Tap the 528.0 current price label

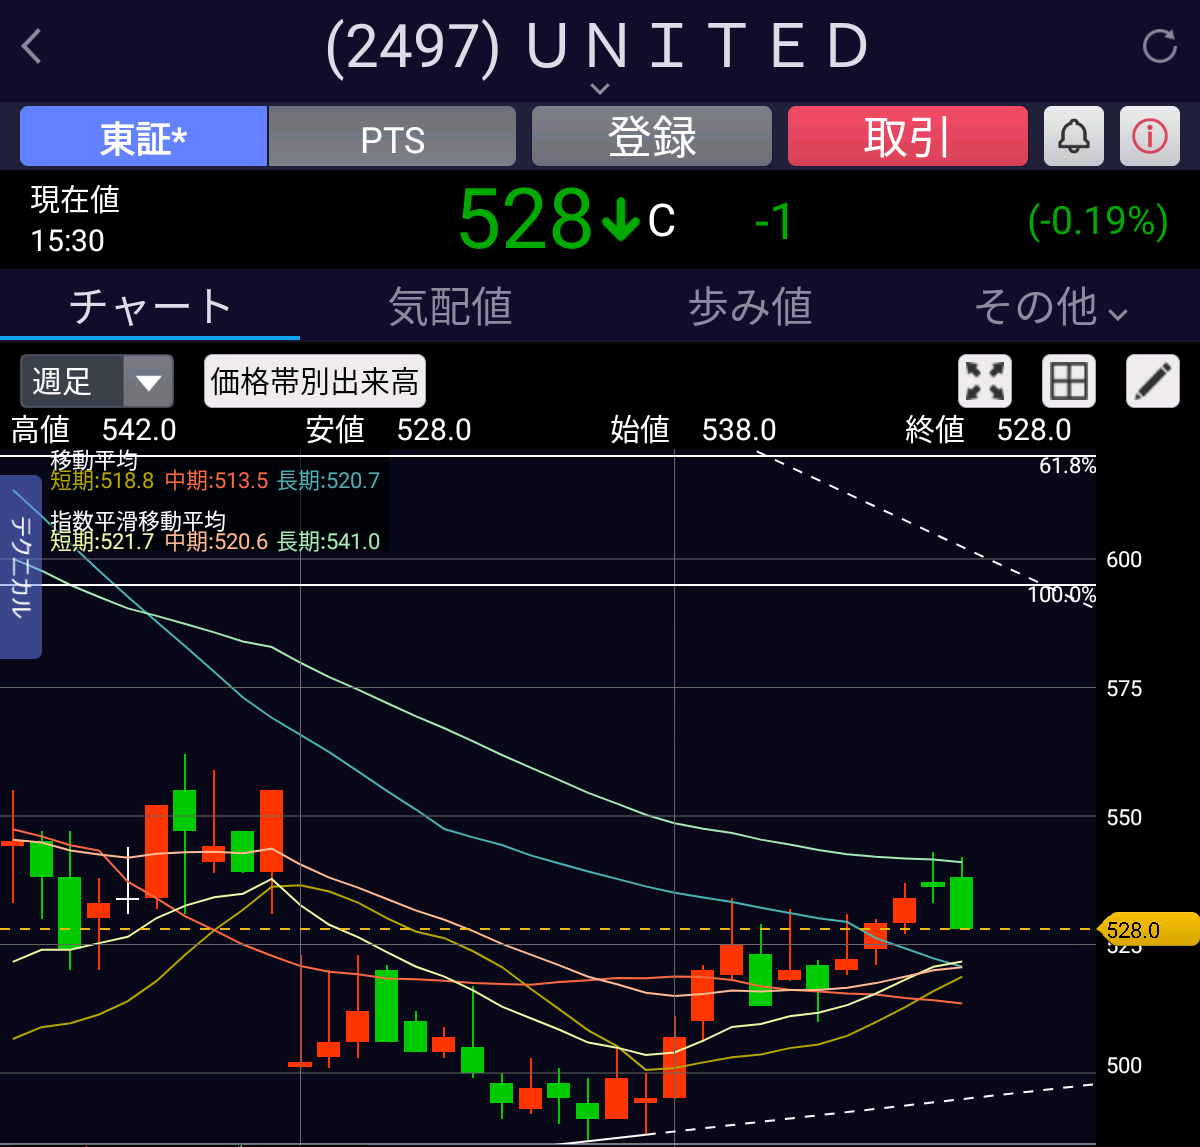[1148, 930]
